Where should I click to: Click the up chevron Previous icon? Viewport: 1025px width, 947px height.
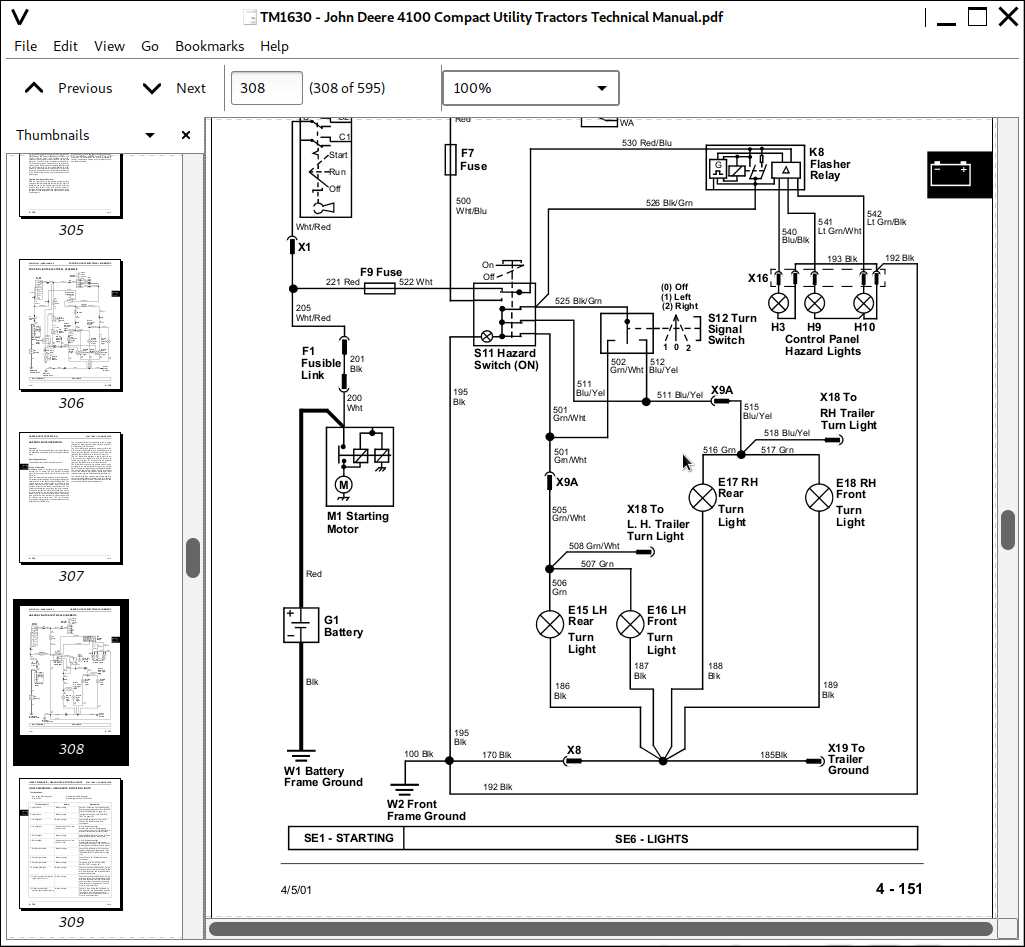pos(34,88)
